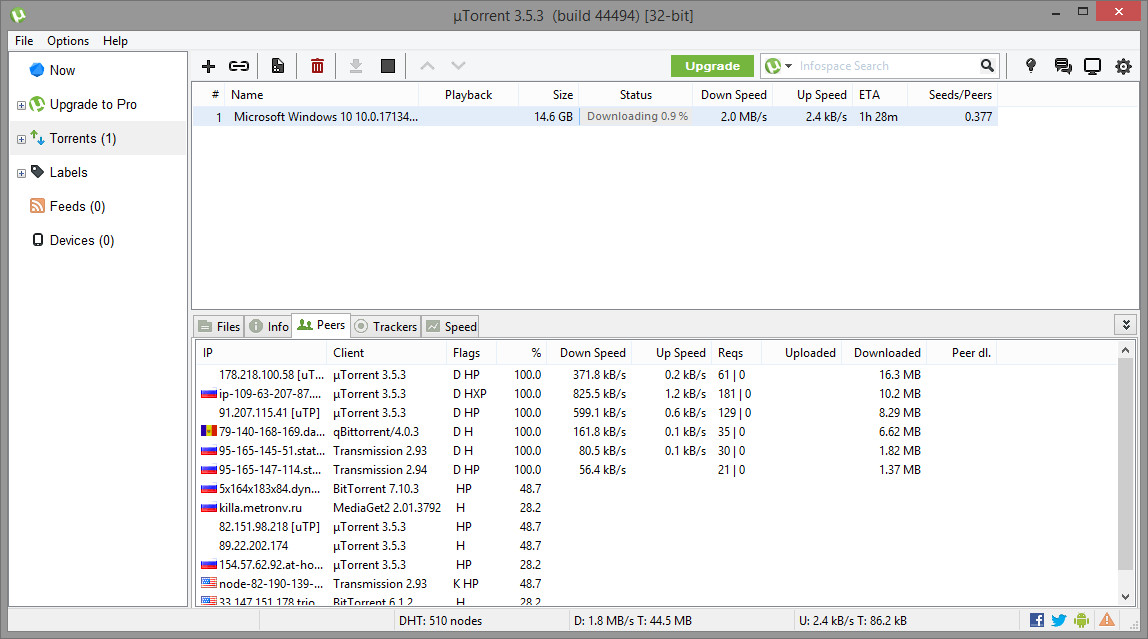Click MediaGet2 2.01.3792 client cell

[x=387, y=508]
